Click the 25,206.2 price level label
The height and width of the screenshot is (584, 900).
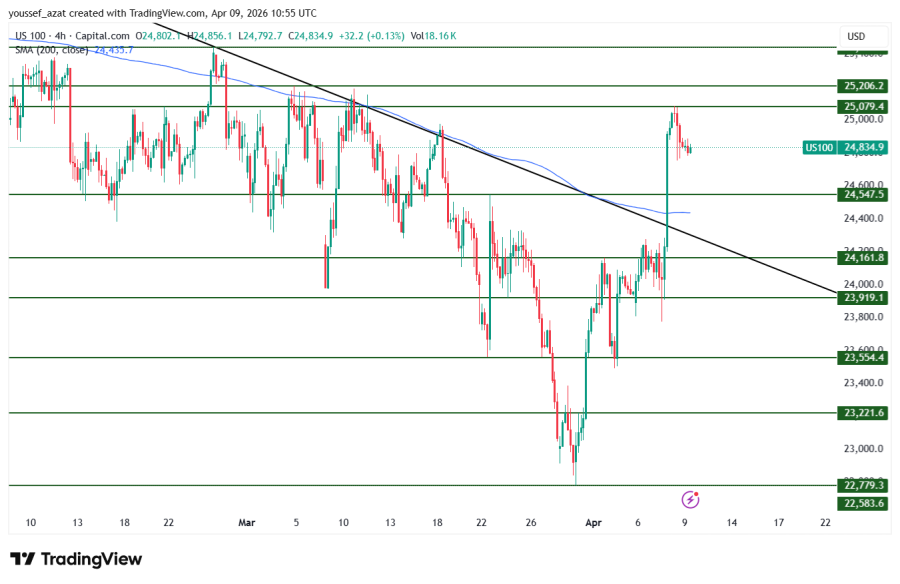point(865,87)
